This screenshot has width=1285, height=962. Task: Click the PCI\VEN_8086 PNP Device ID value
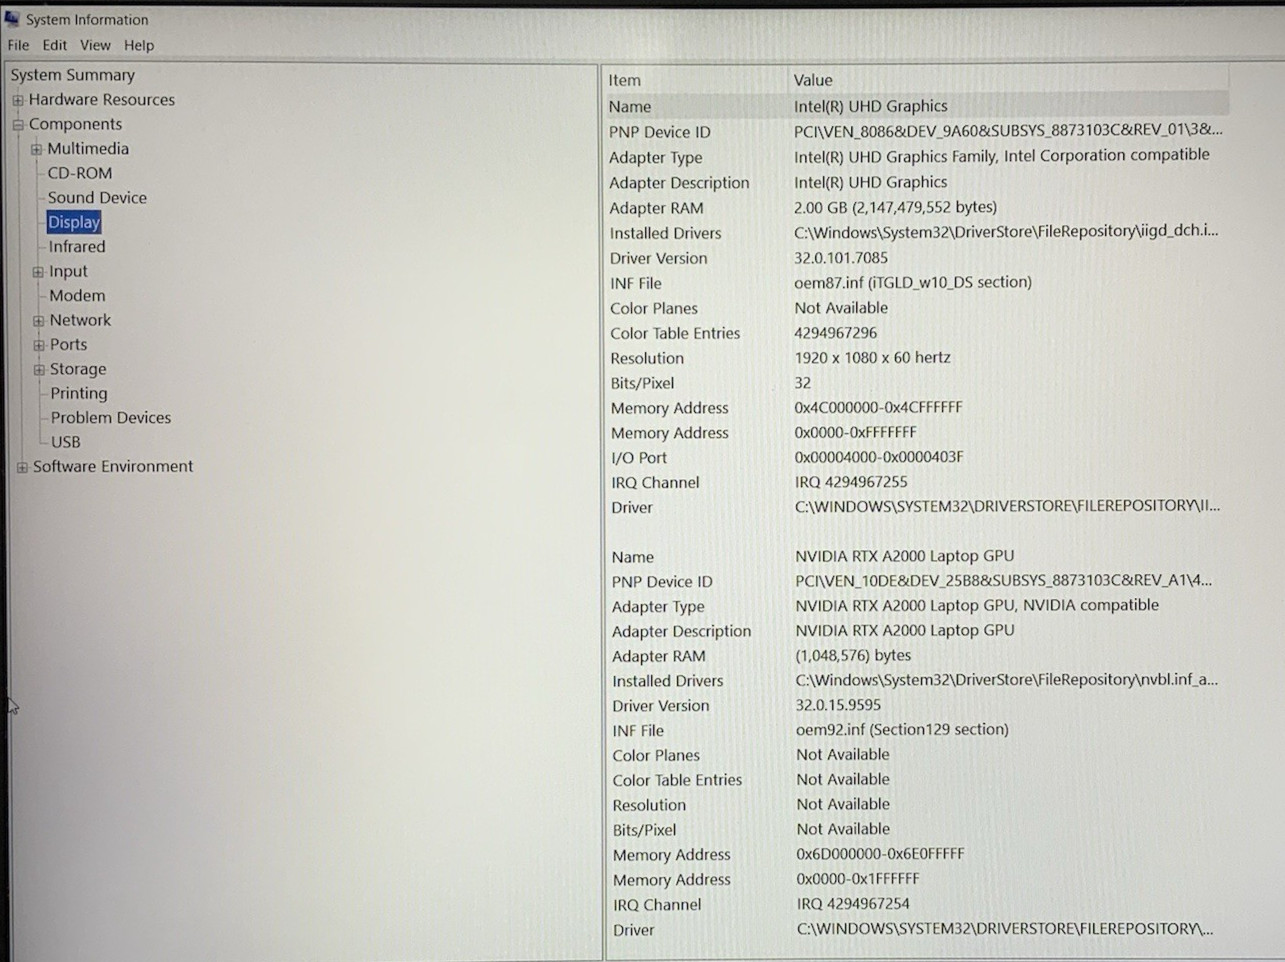[1008, 131]
